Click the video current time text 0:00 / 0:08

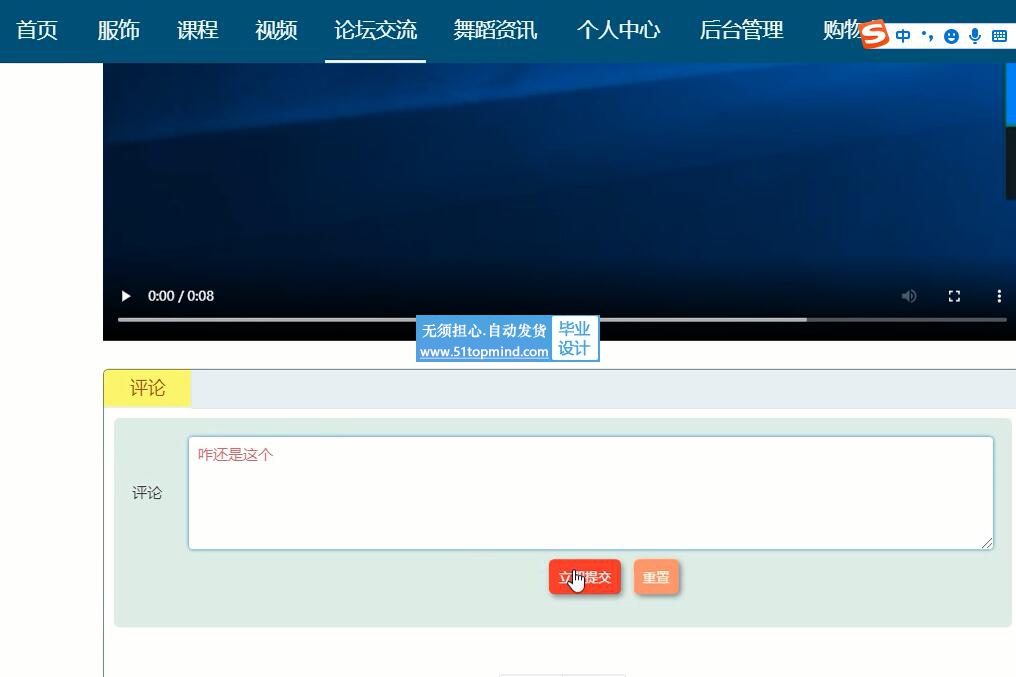[181, 296]
